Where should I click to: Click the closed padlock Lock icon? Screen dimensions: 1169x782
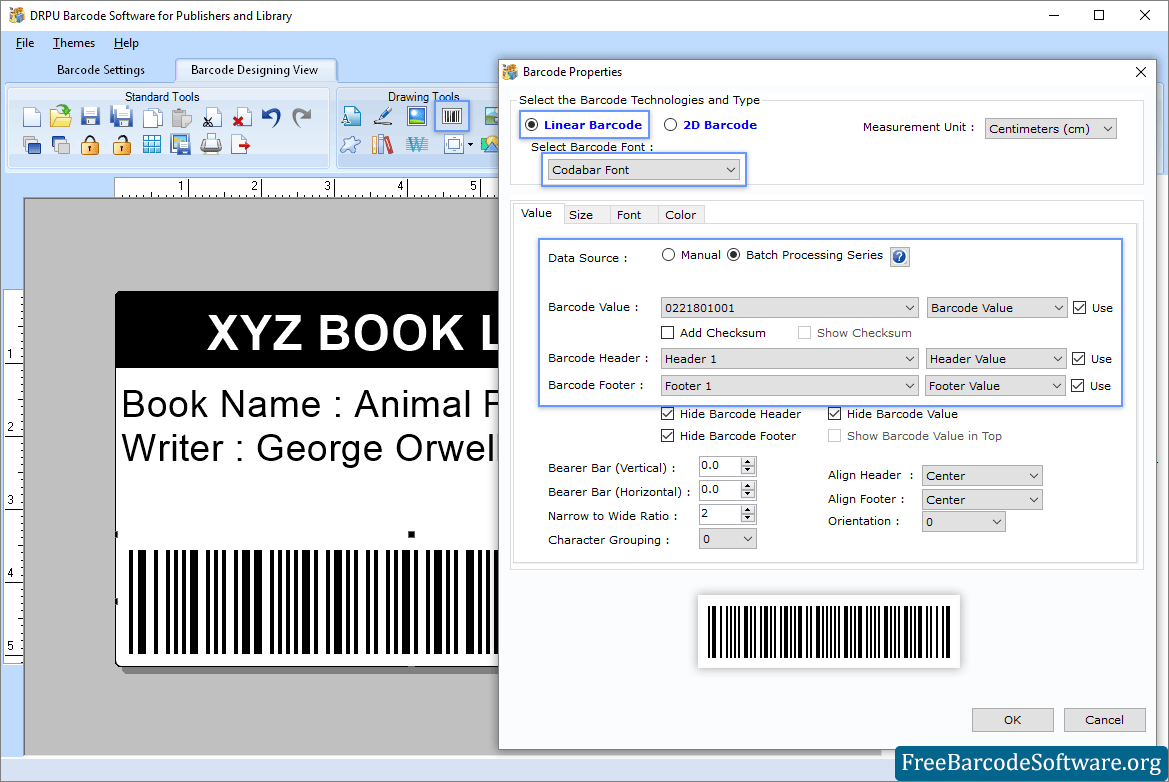[x=90, y=145]
